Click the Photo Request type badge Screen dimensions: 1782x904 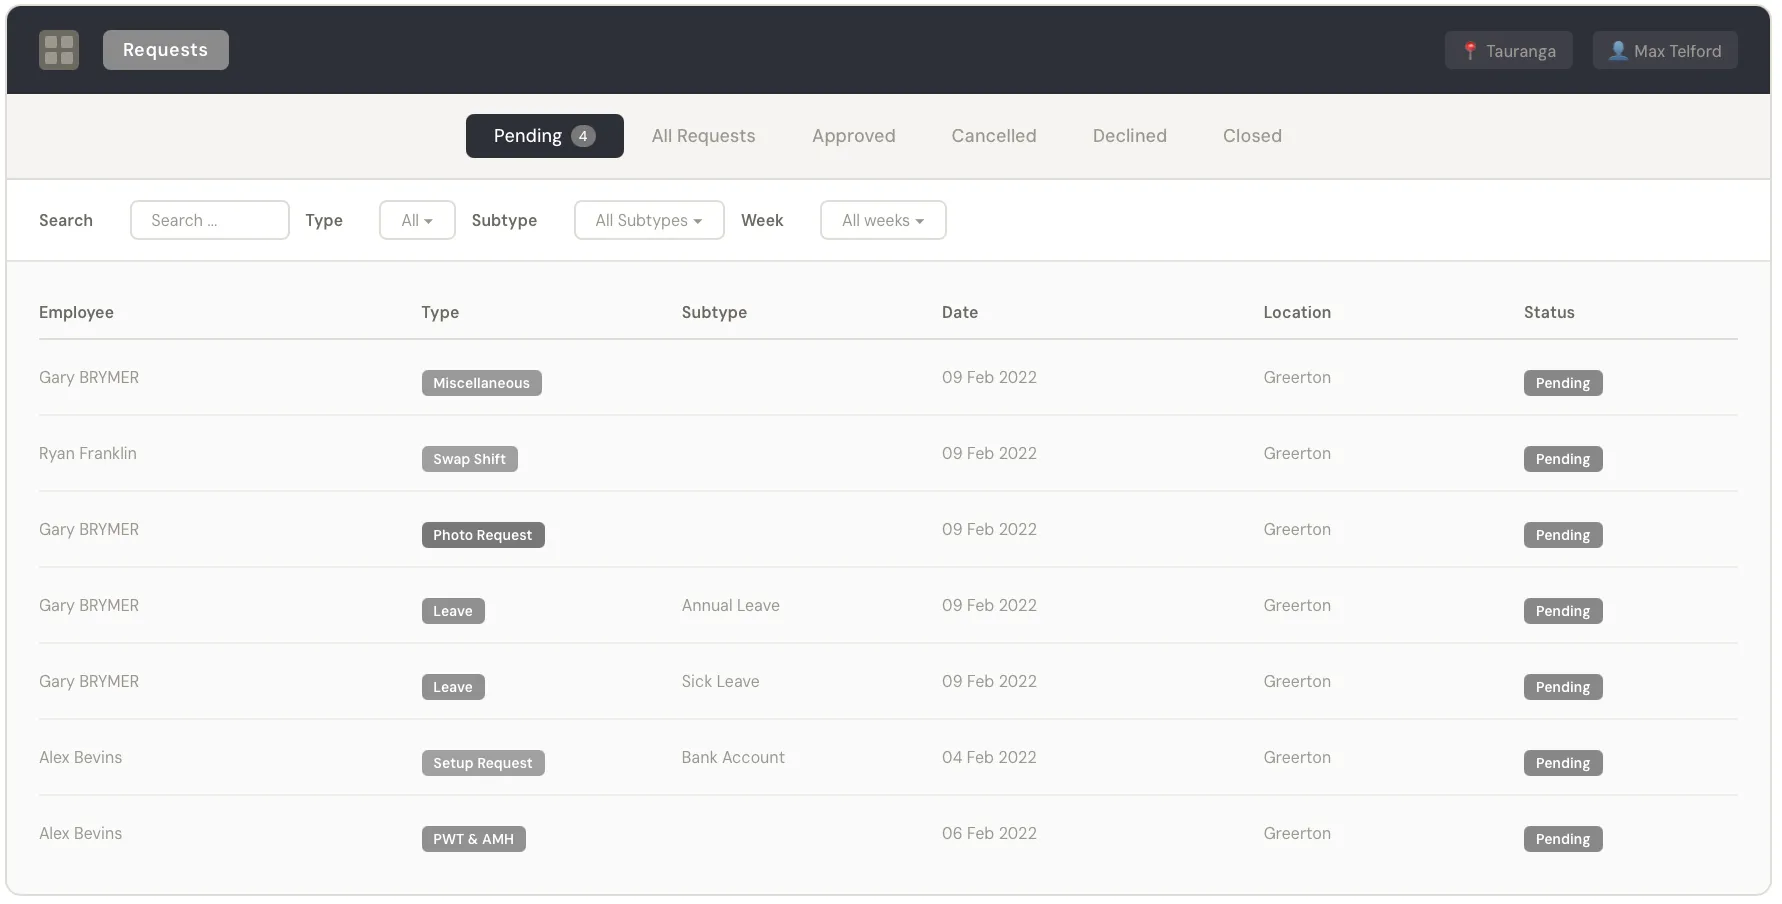click(483, 535)
